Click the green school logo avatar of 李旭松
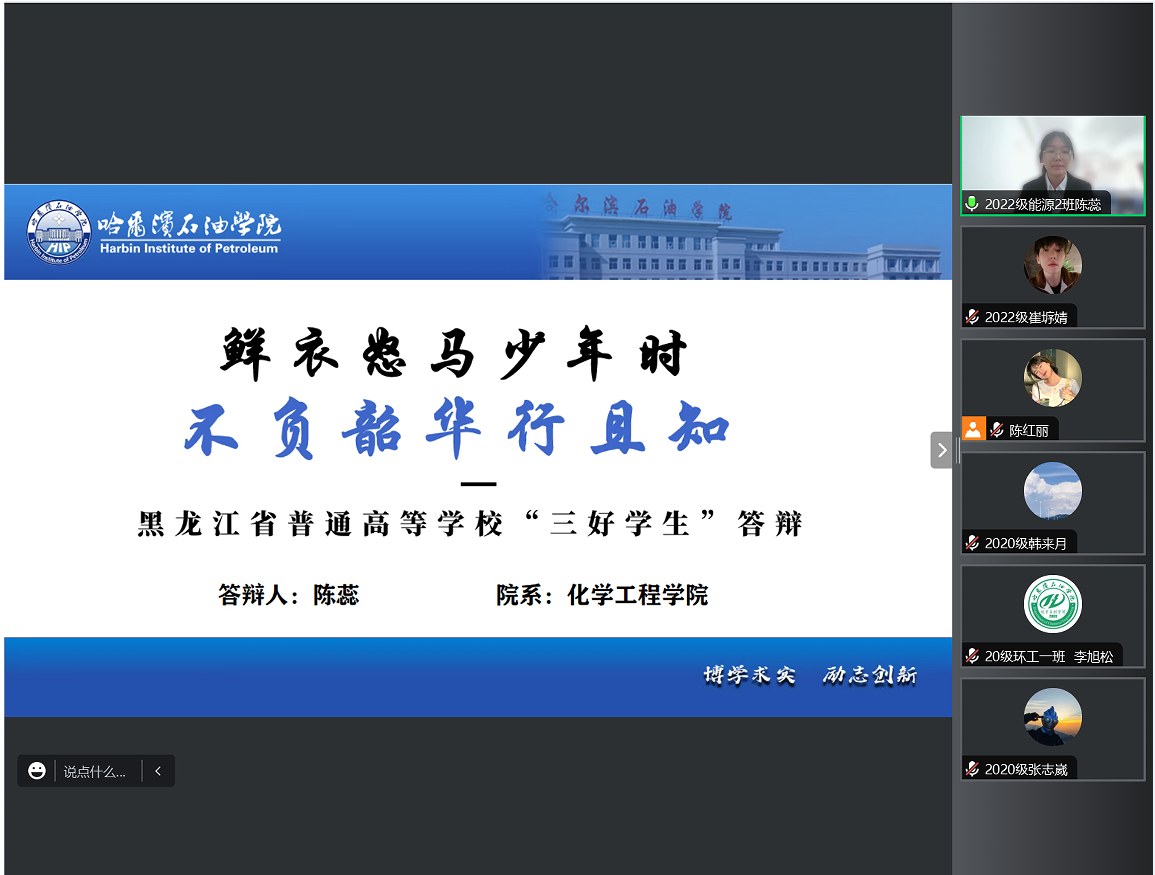 (x=1052, y=604)
